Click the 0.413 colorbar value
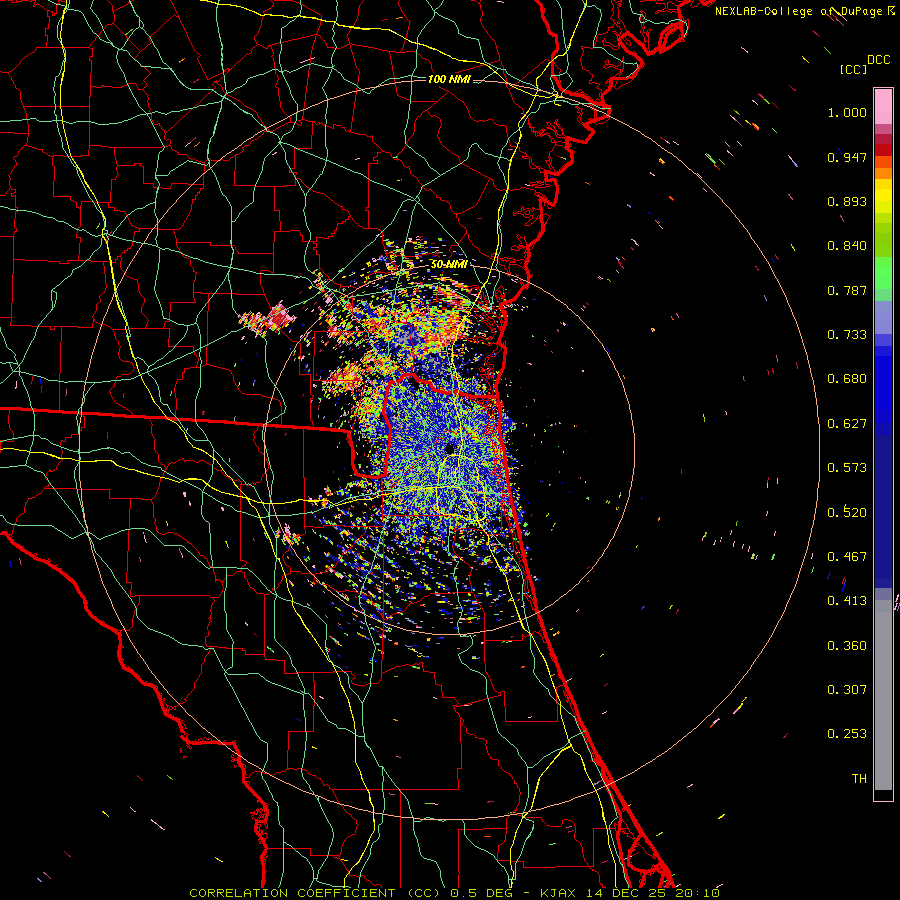Viewport: 900px width, 900px height. [847, 601]
